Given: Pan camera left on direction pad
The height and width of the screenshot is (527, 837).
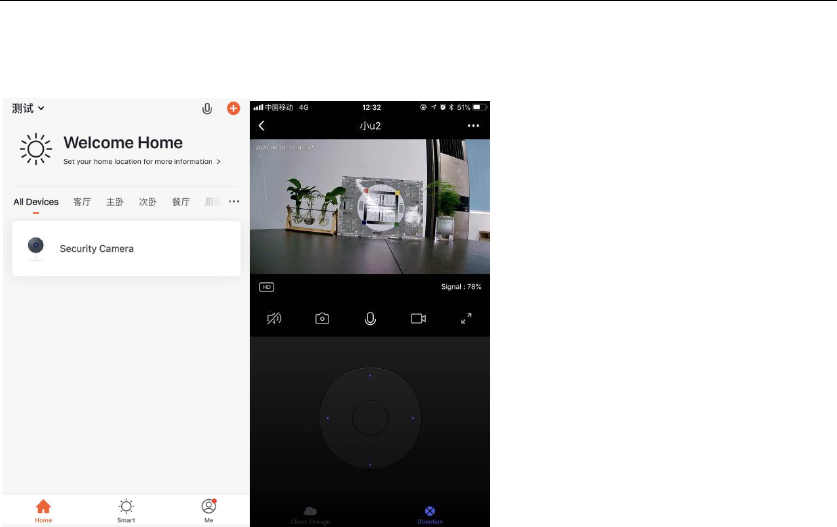Looking at the screenshot, I should [x=327, y=418].
